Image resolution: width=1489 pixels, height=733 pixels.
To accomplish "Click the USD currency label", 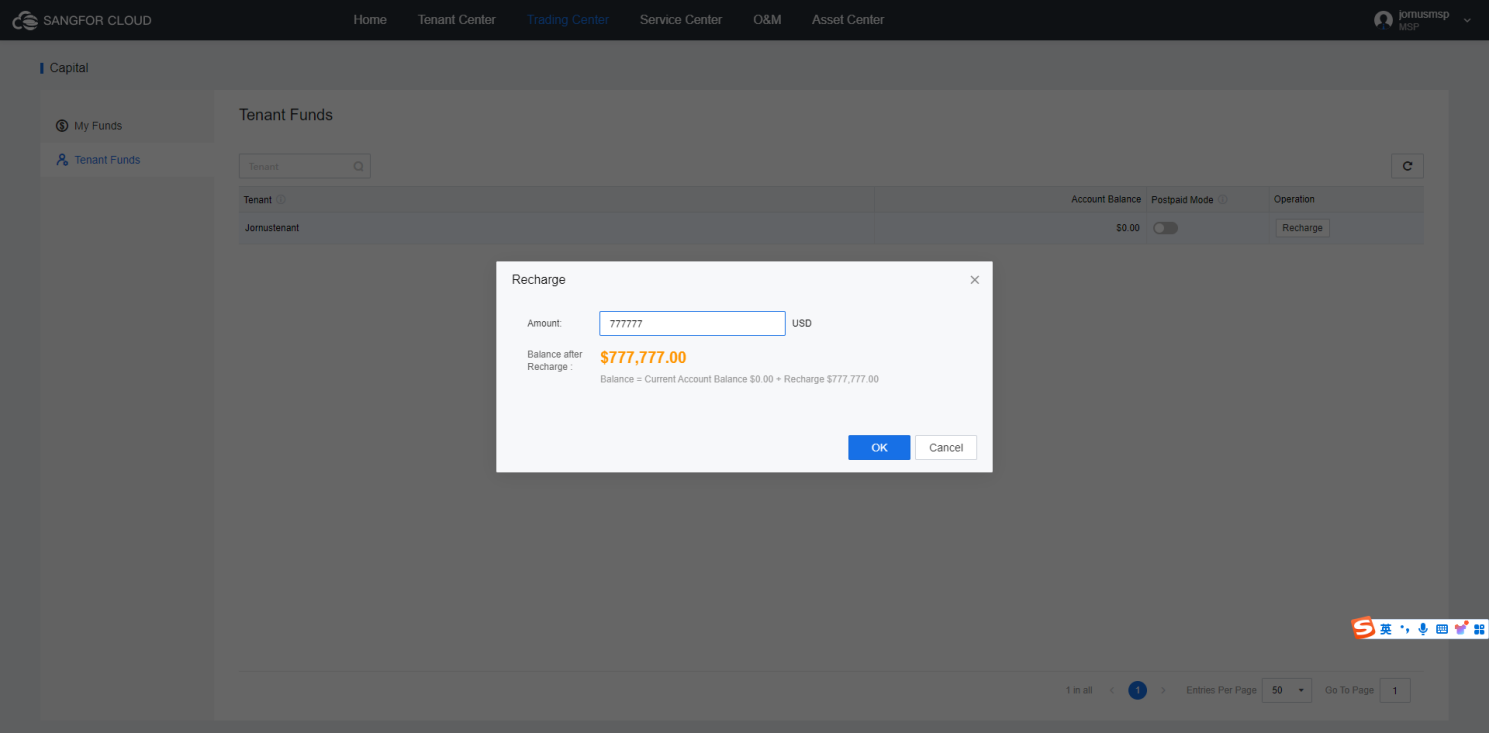I will [802, 324].
